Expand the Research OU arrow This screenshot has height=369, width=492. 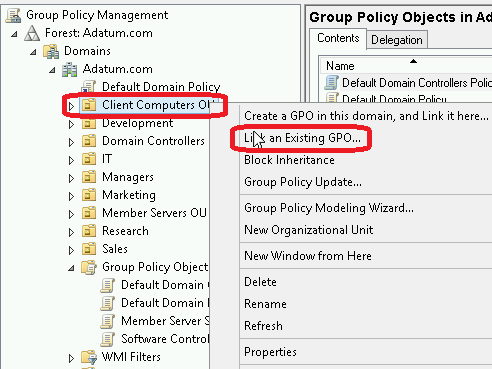pyautogui.click(x=71, y=232)
